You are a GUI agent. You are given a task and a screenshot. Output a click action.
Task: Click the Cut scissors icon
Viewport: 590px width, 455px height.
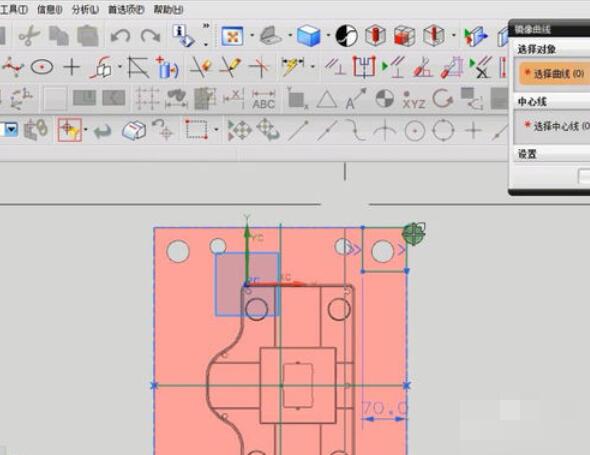[29, 36]
